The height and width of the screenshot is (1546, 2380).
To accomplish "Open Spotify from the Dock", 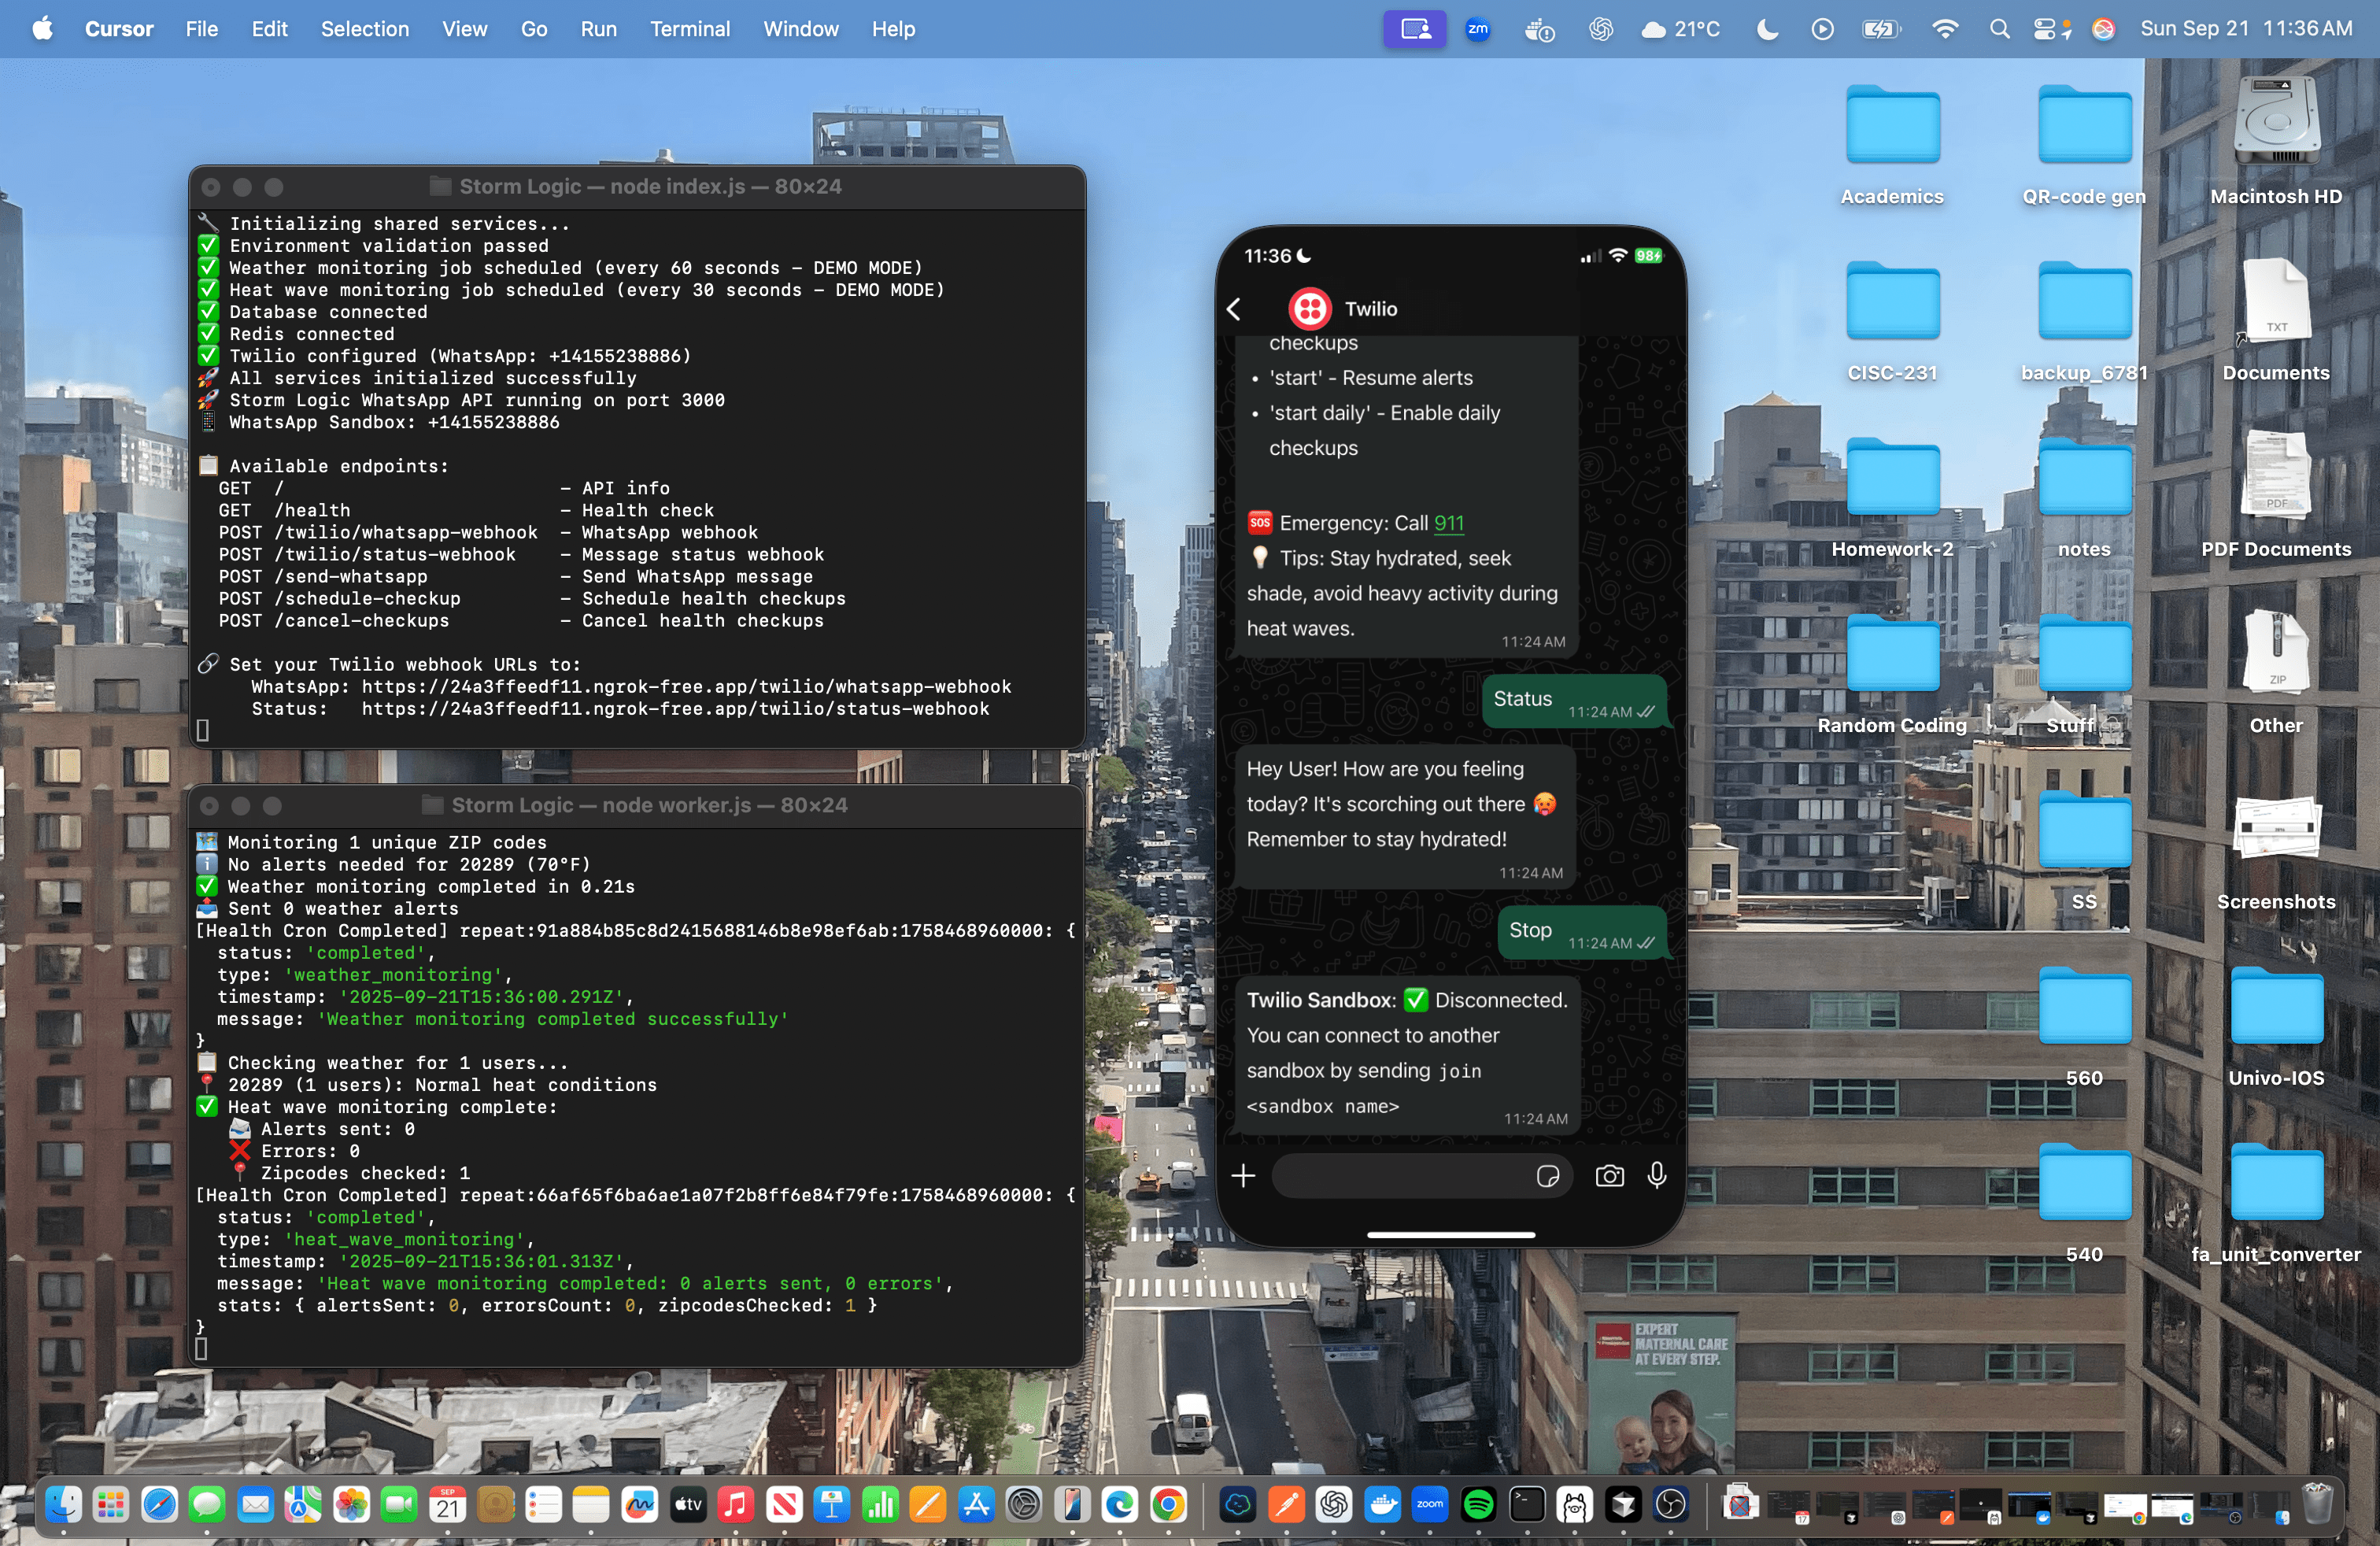I will [1478, 1504].
